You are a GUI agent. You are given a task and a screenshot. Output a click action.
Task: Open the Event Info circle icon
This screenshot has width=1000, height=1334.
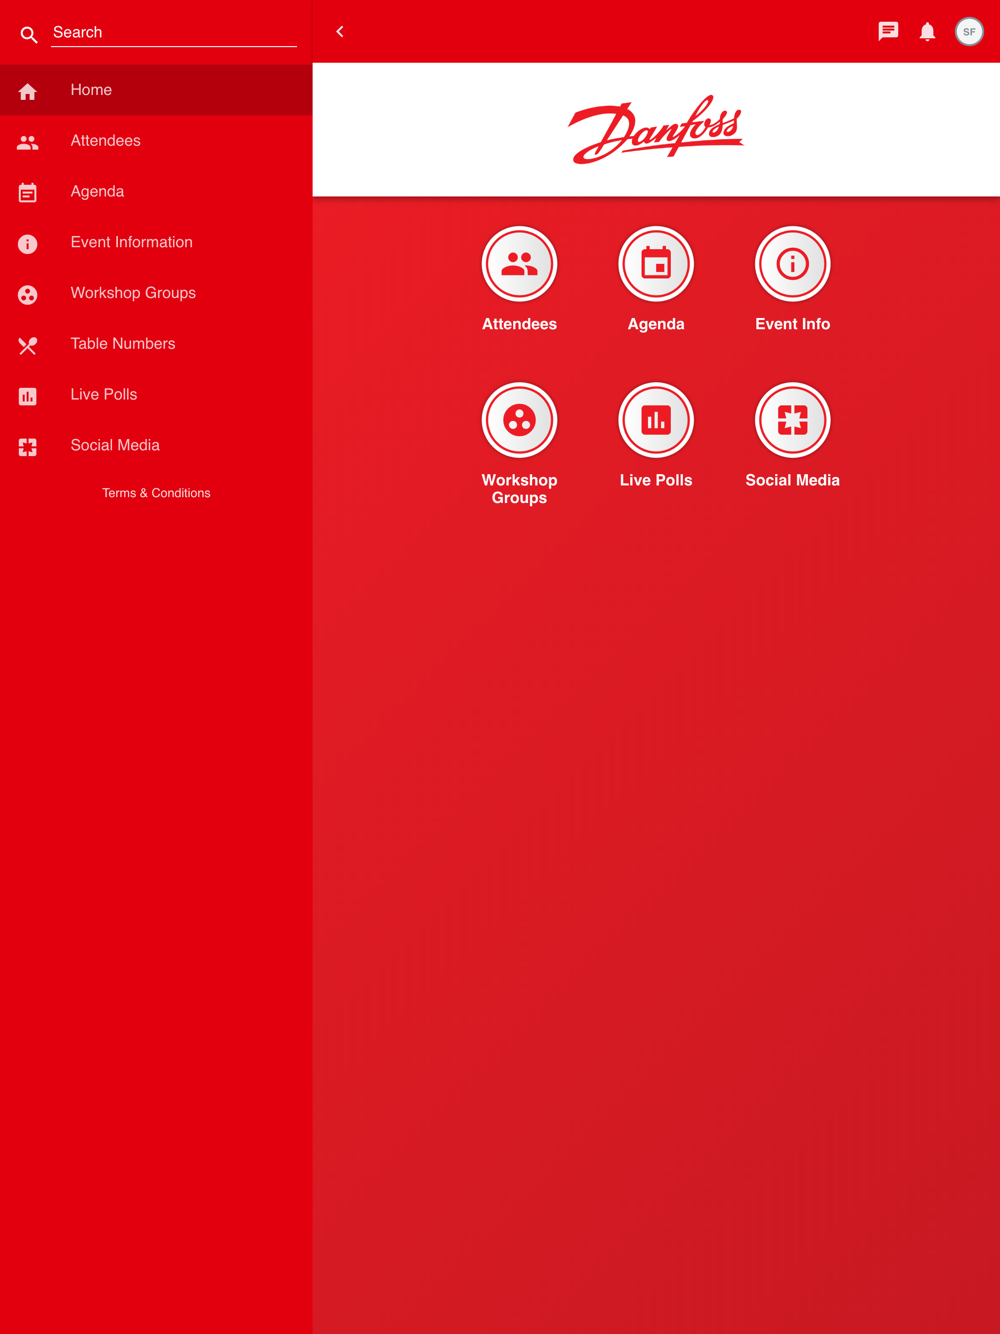[x=793, y=265]
